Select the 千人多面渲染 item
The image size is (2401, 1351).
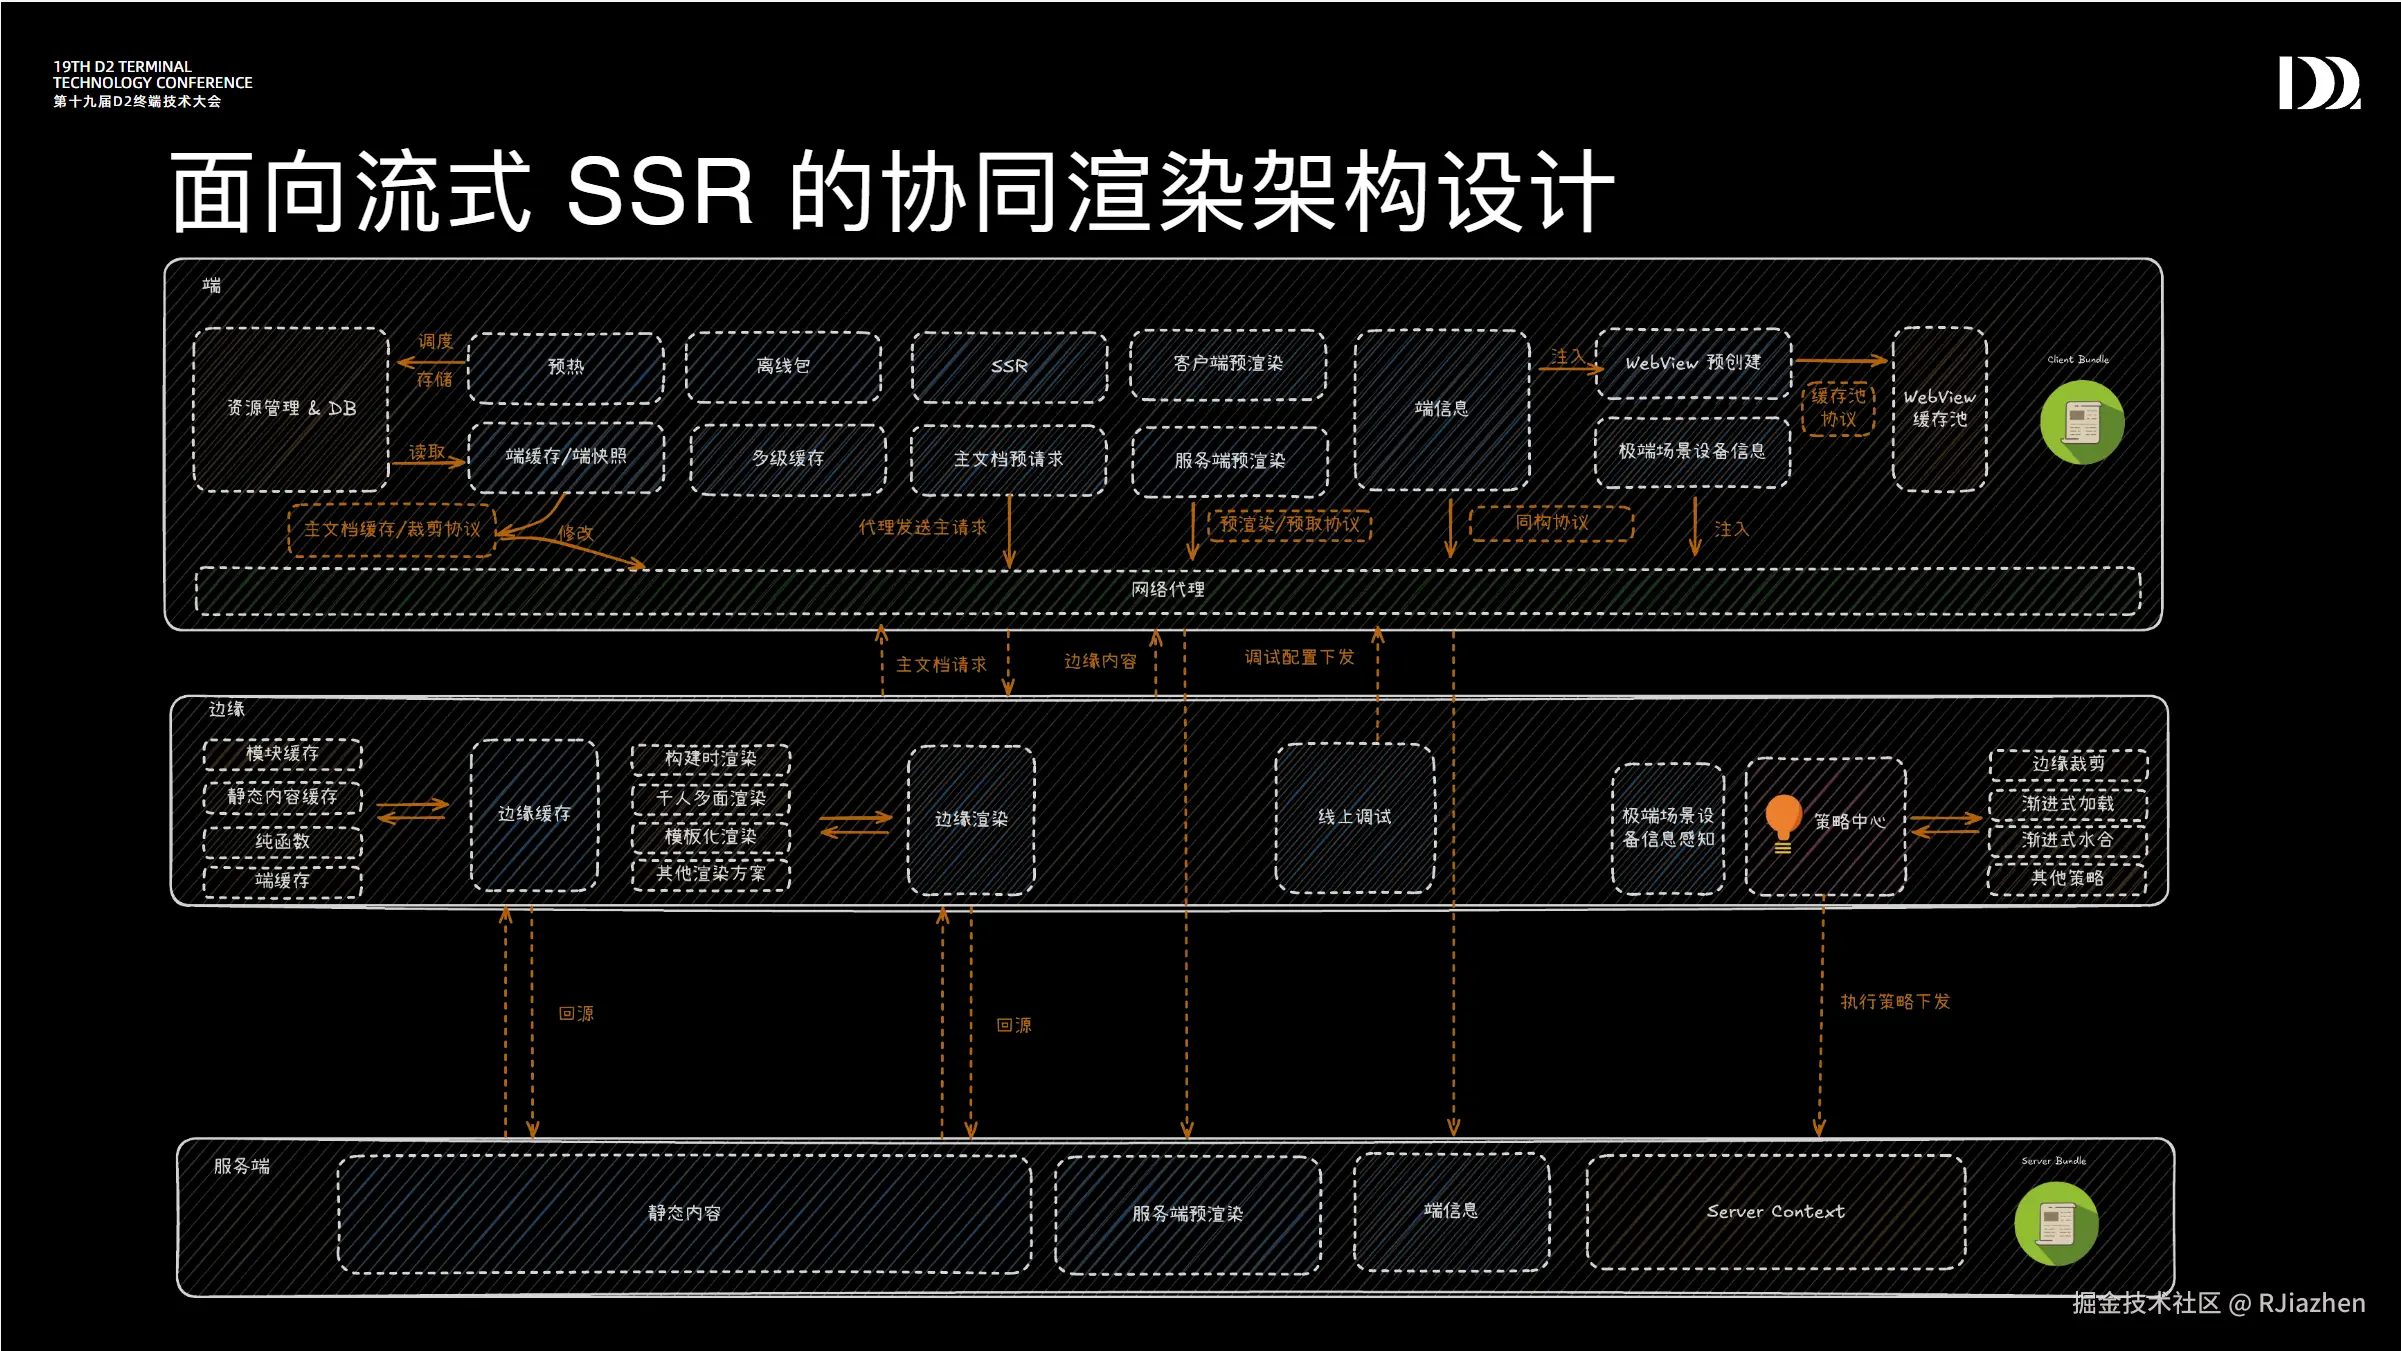tap(710, 798)
